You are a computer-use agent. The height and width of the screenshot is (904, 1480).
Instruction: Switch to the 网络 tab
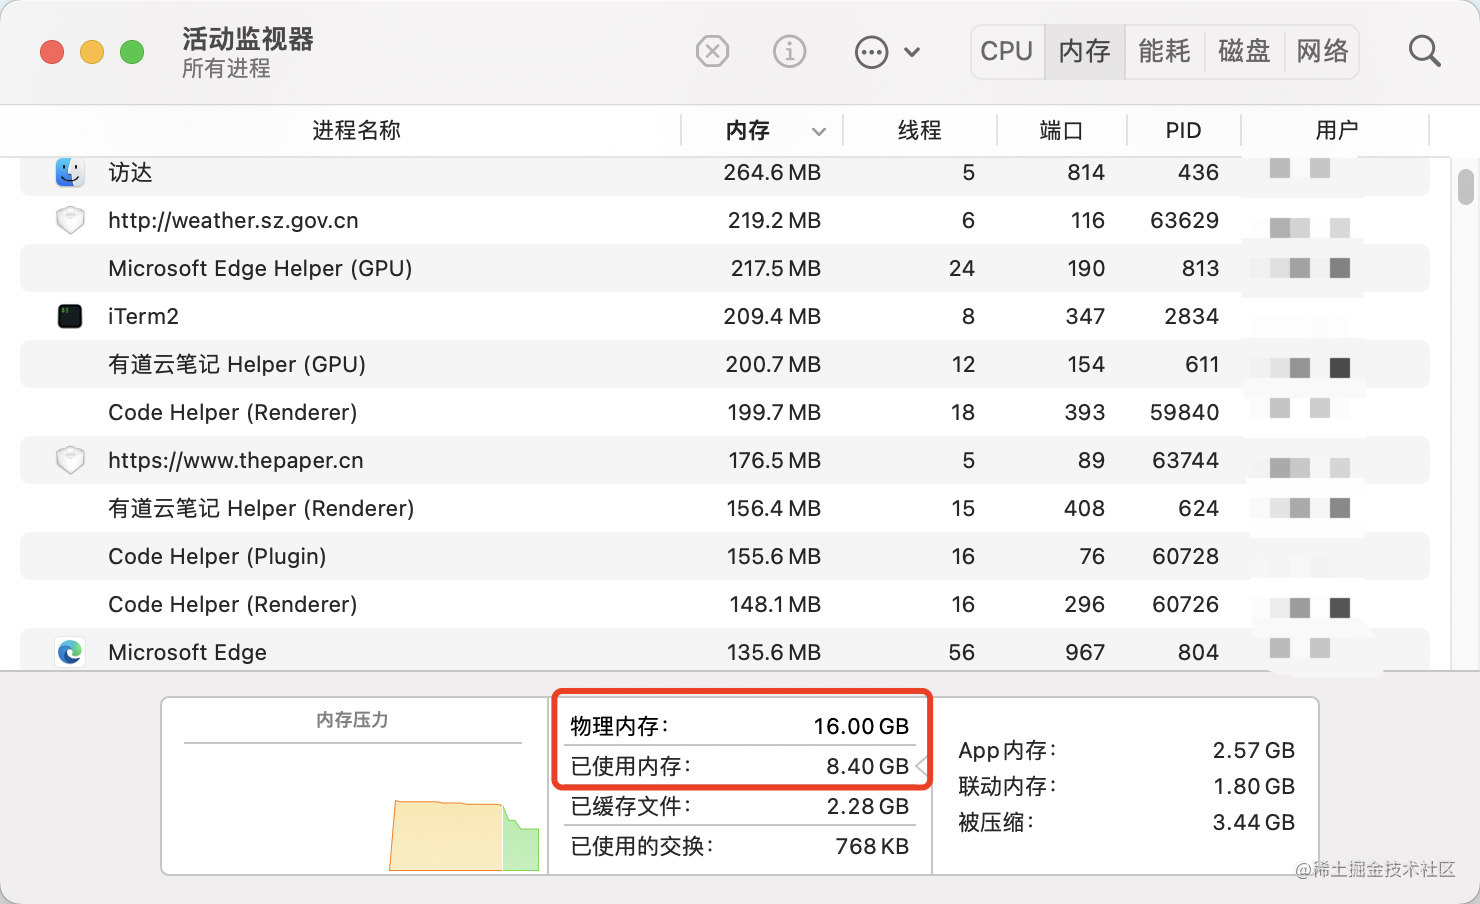tap(1322, 51)
